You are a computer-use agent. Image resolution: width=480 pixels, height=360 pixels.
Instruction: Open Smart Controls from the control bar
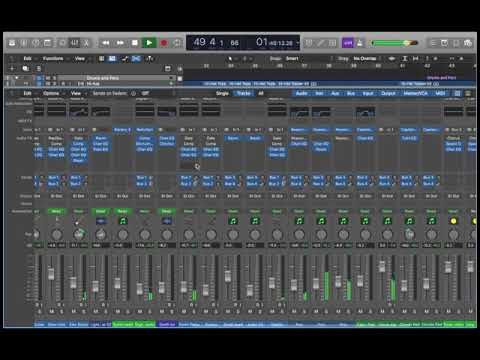(x=62, y=43)
